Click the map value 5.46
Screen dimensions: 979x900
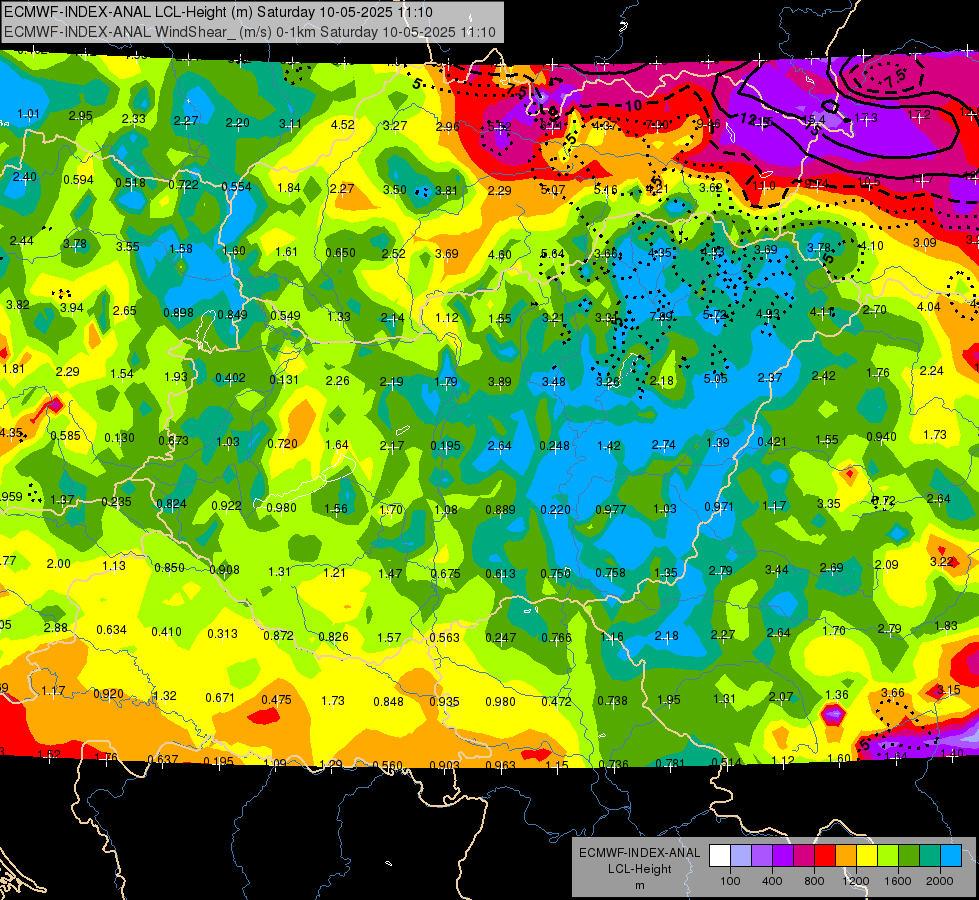coord(606,189)
